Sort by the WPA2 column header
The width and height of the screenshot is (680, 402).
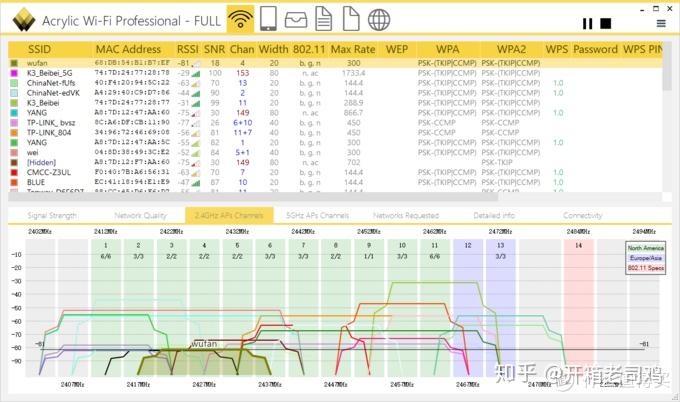pos(511,49)
